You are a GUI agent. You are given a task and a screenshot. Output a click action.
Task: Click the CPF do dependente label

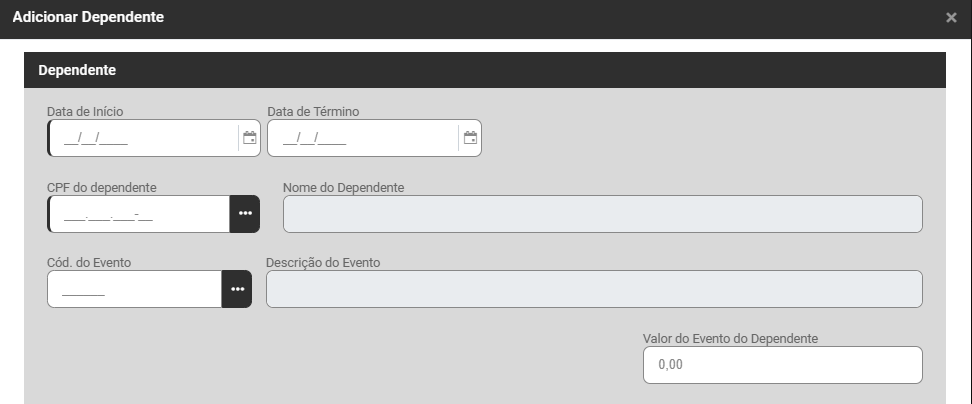pos(101,187)
